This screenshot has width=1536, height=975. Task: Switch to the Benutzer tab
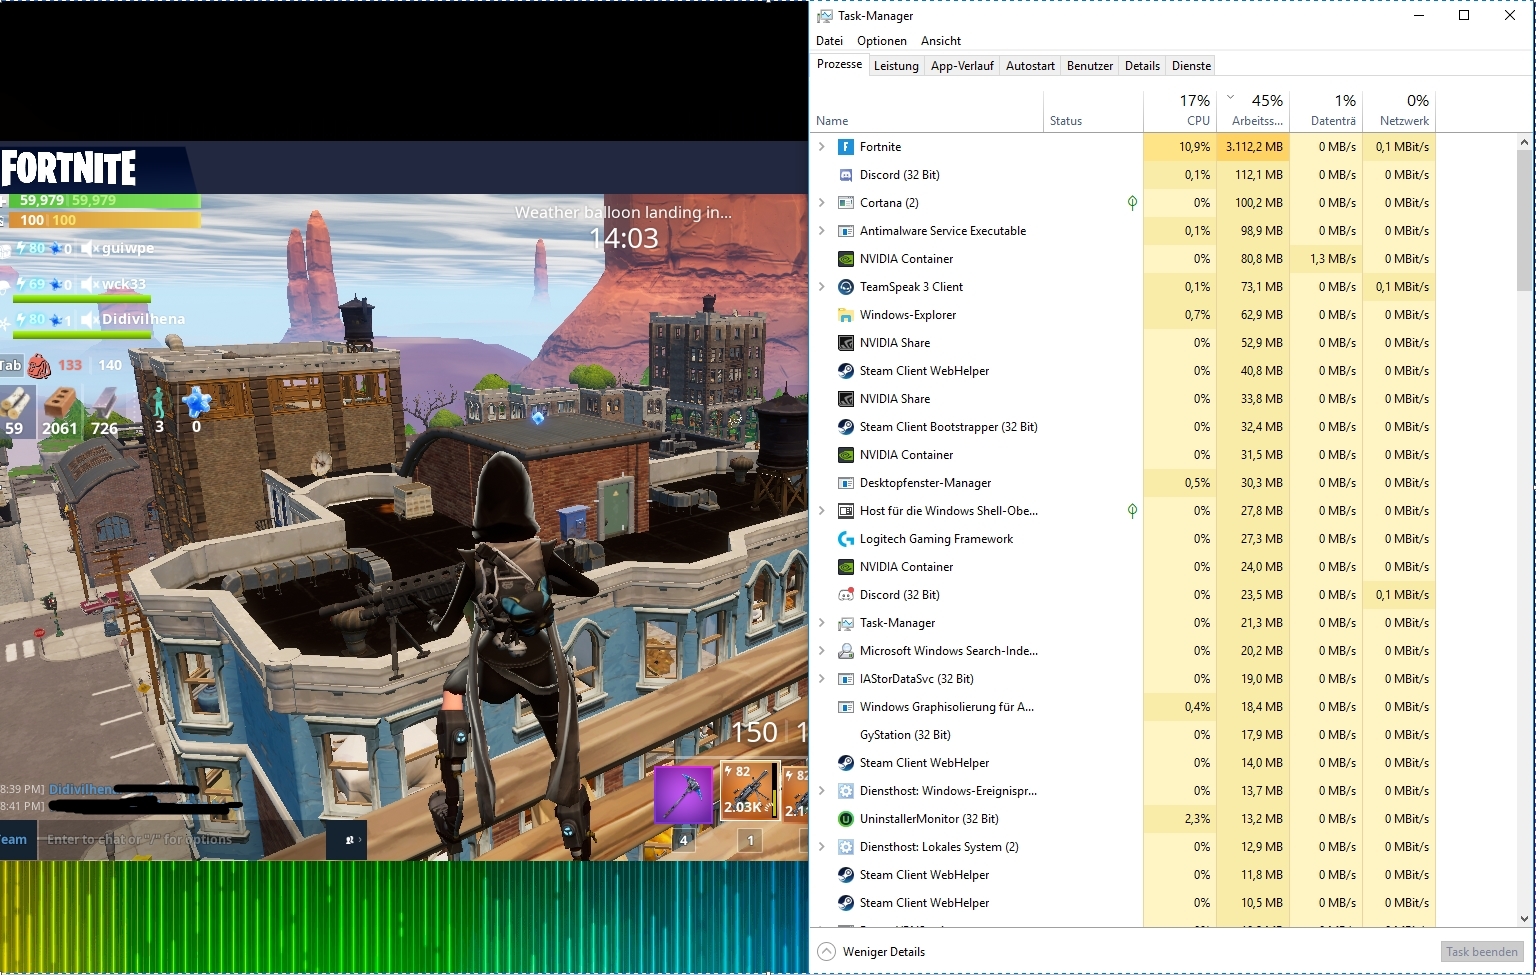tap(1090, 66)
